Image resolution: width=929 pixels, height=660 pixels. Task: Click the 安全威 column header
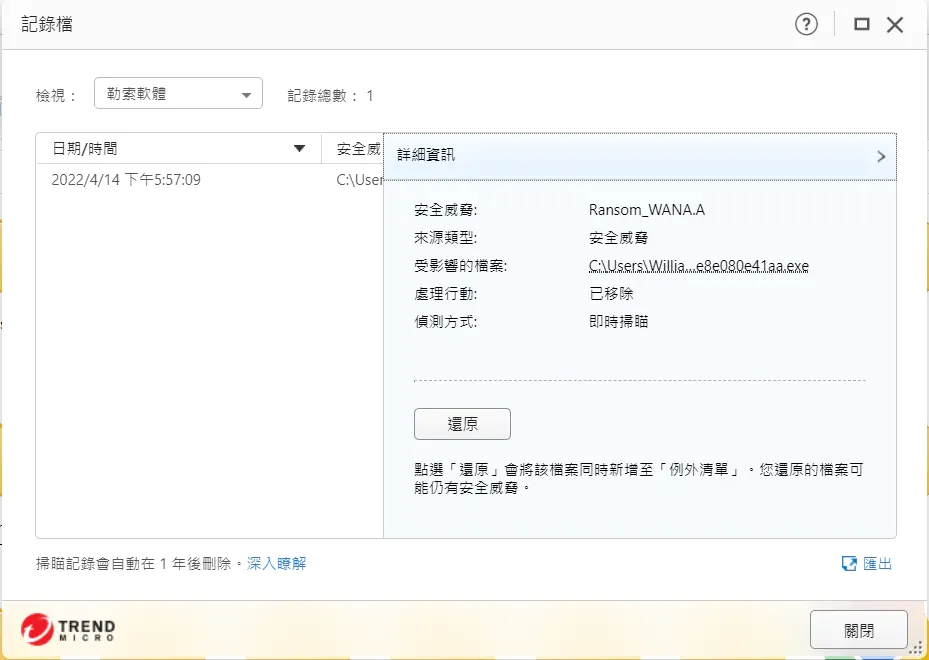tap(358, 149)
